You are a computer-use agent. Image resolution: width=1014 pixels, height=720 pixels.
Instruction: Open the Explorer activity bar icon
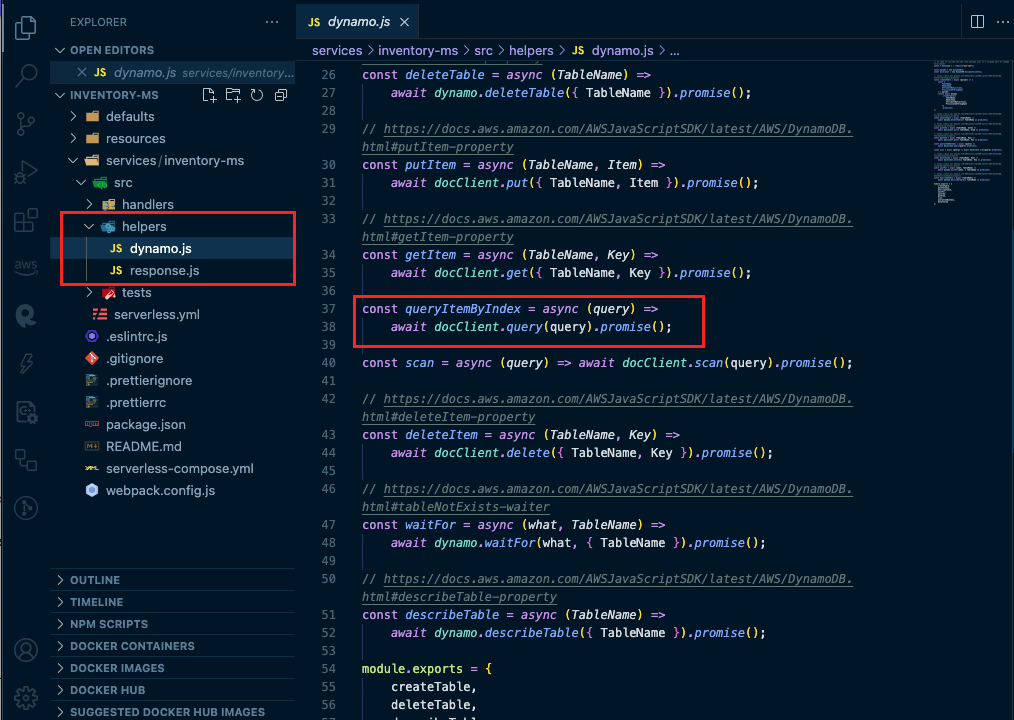(25, 27)
